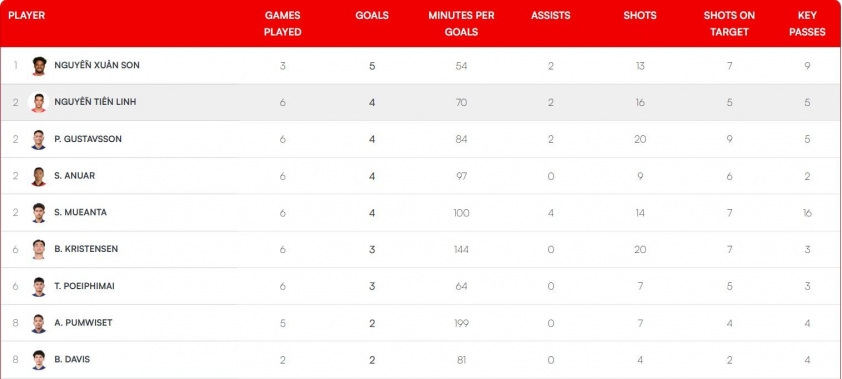This screenshot has width=842, height=379.
Task: Open B. Davis player name link
Action: [72, 360]
